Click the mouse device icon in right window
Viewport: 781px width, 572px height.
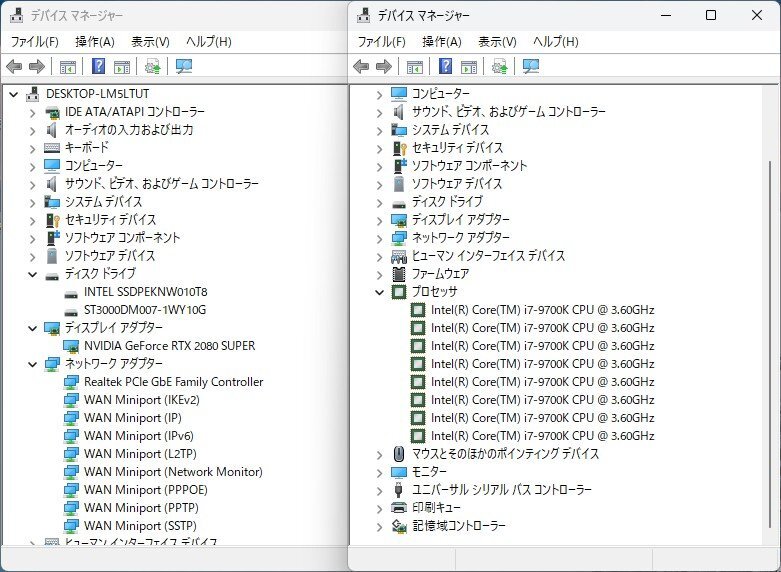(398, 454)
